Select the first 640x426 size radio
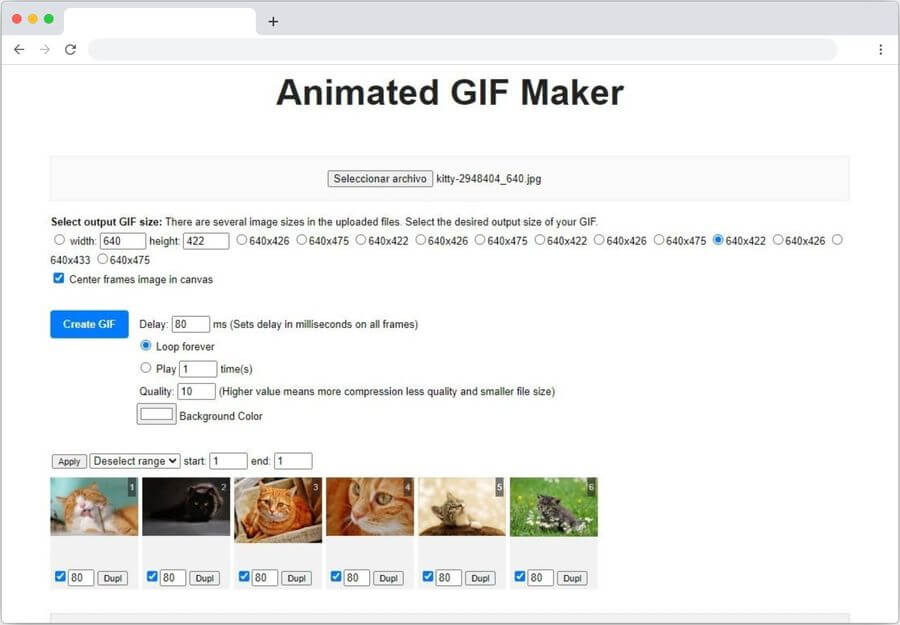 [242, 240]
